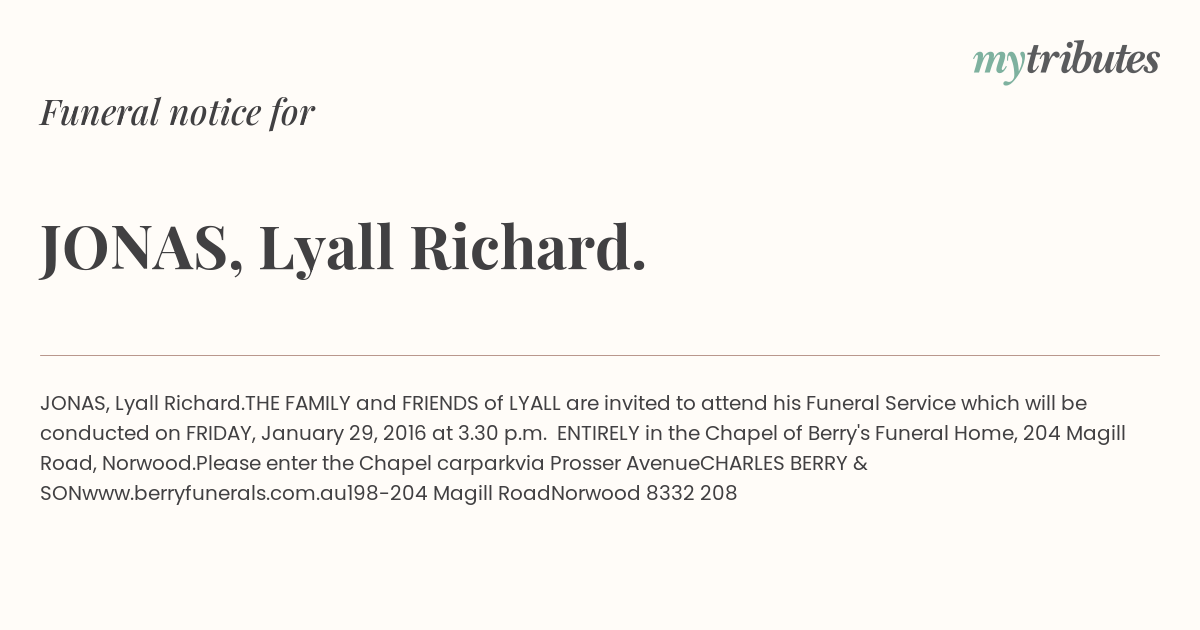Select the 'JONAS, Lyall Richard.' title
The width and height of the screenshot is (1200, 630).
pos(343,248)
